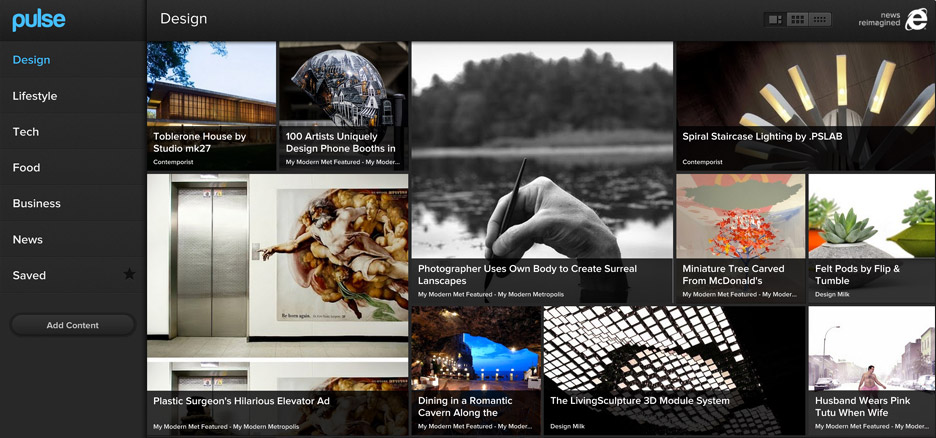Open the 100 Artists Phone Booths story

[x=343, y=105]
